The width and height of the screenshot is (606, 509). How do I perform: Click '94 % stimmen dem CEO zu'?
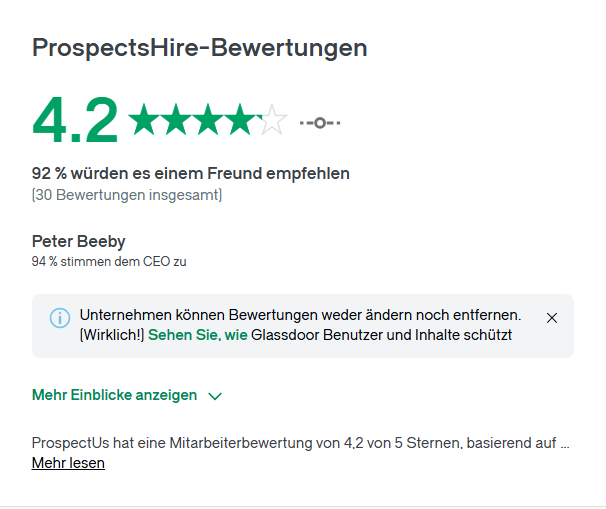[x=109, y=262]
